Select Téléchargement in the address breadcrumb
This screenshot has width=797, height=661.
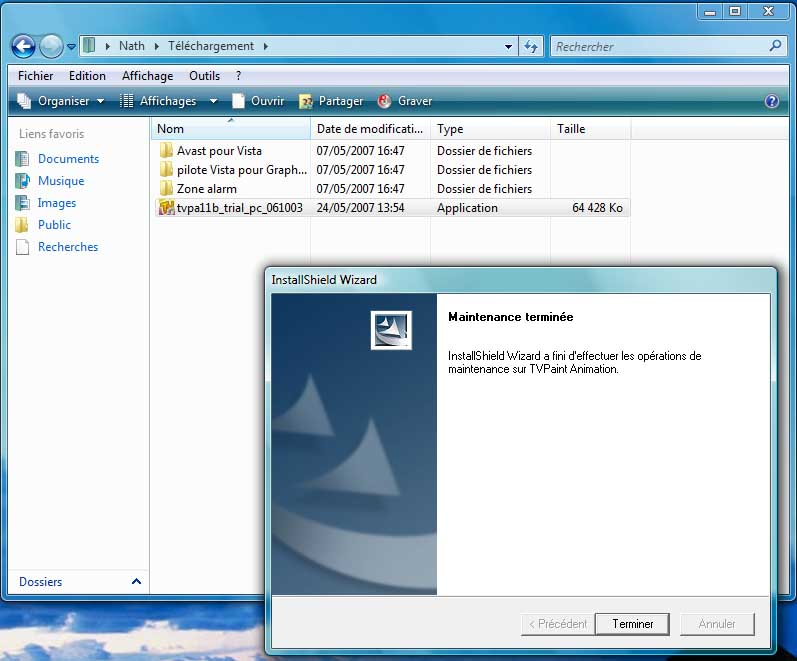click(x=211, y=46)
